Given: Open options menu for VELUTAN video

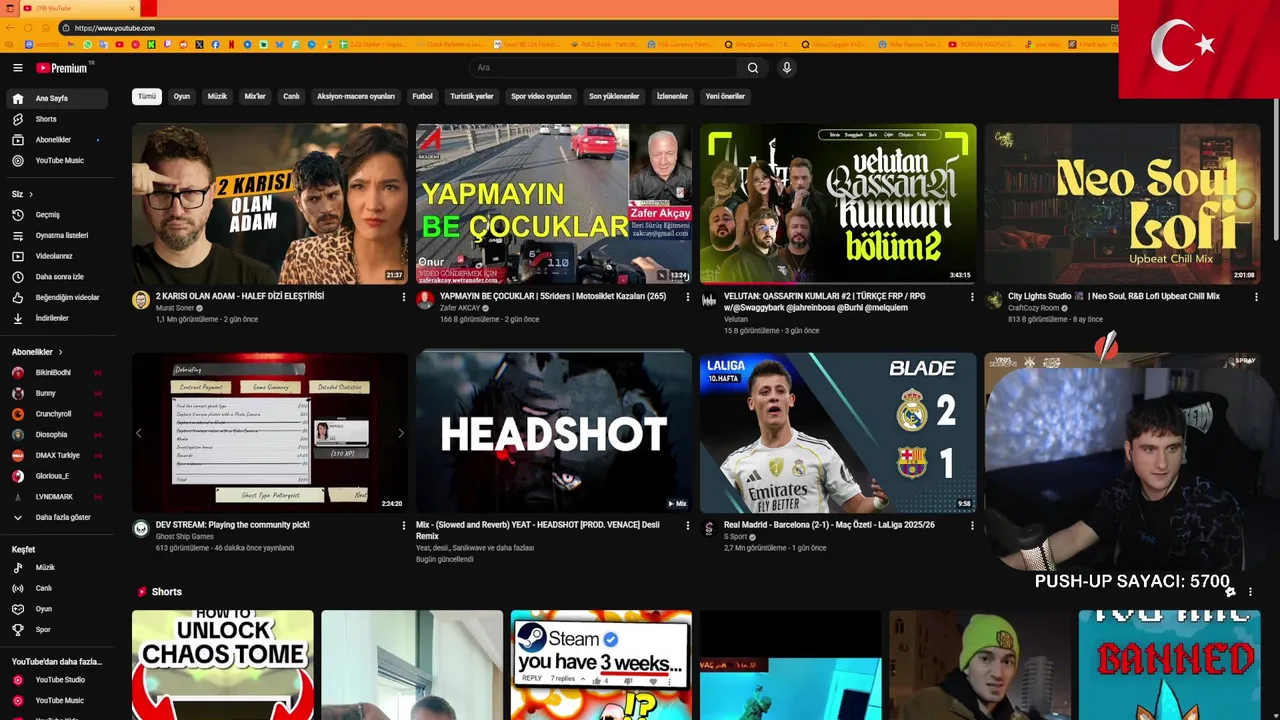Looking at the screenshot, I should [972, 297].
